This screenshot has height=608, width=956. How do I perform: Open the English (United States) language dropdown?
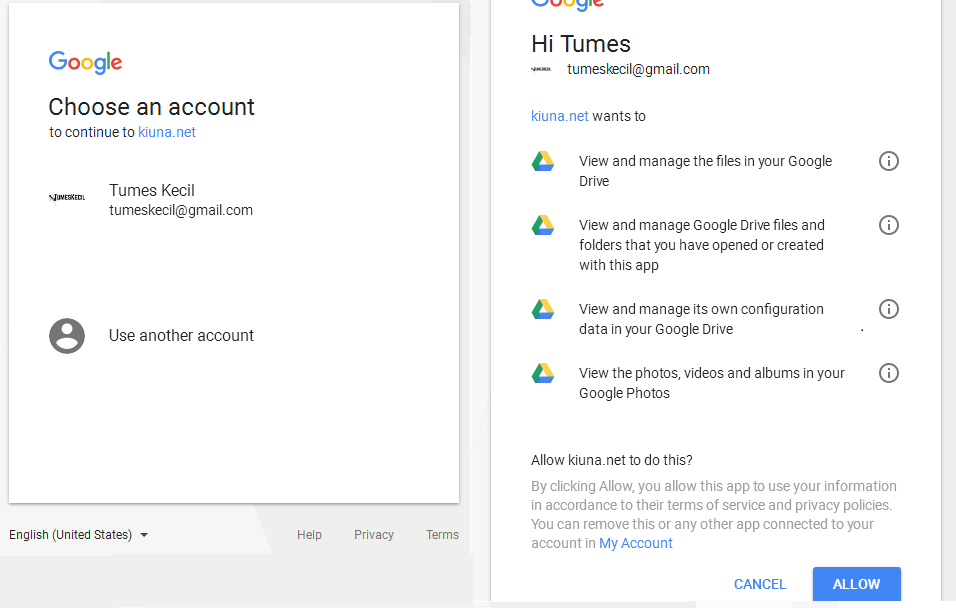pyautogui.click(x=79, y=535)
